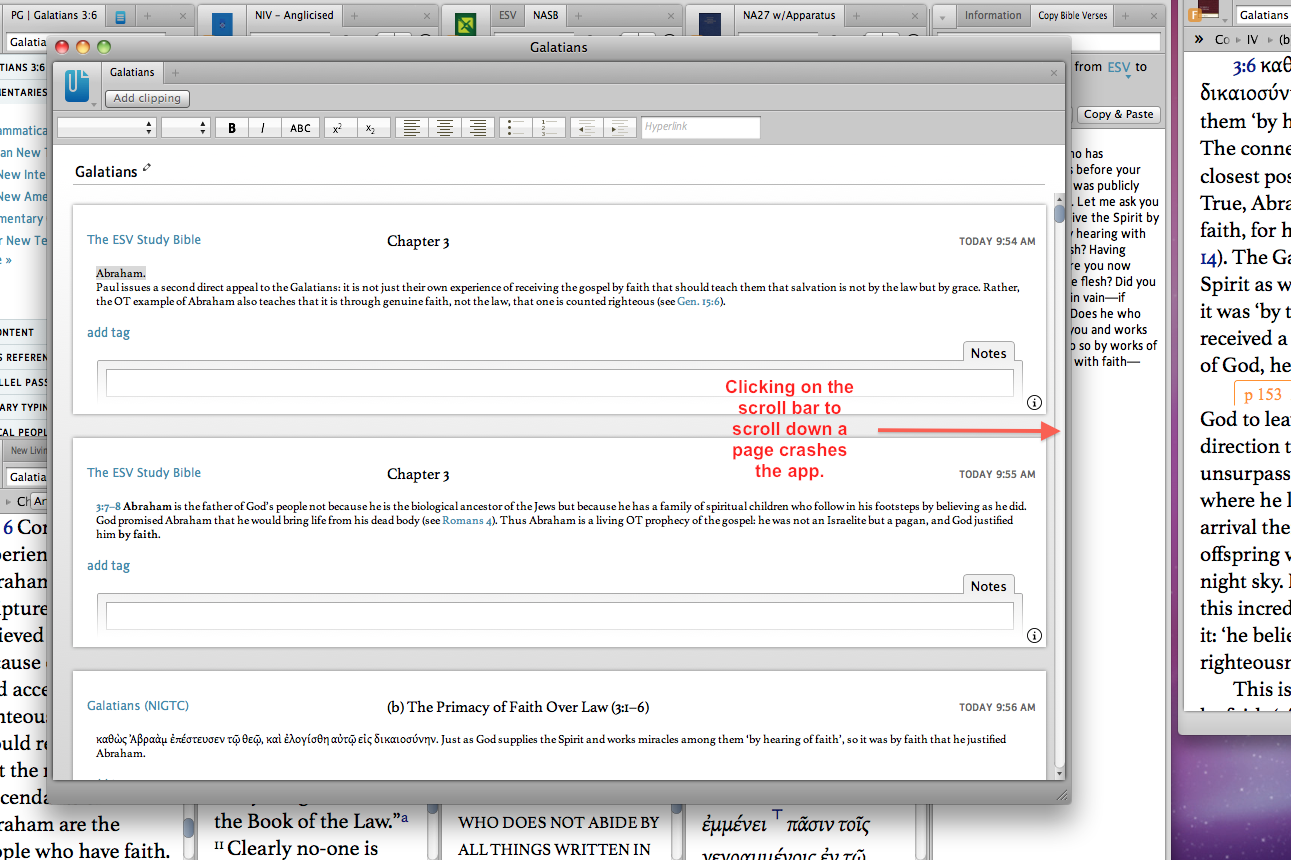Expand the double-chevron breadcrumb in right panel
Image resolution: width=1291 pixels, height=860 pixels.
click(x=1198, y=40)
